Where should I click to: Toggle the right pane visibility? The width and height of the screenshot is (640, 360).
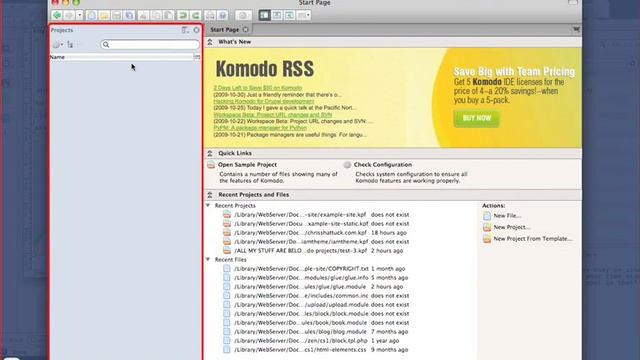pyautogui.click(x=289, y=16)
